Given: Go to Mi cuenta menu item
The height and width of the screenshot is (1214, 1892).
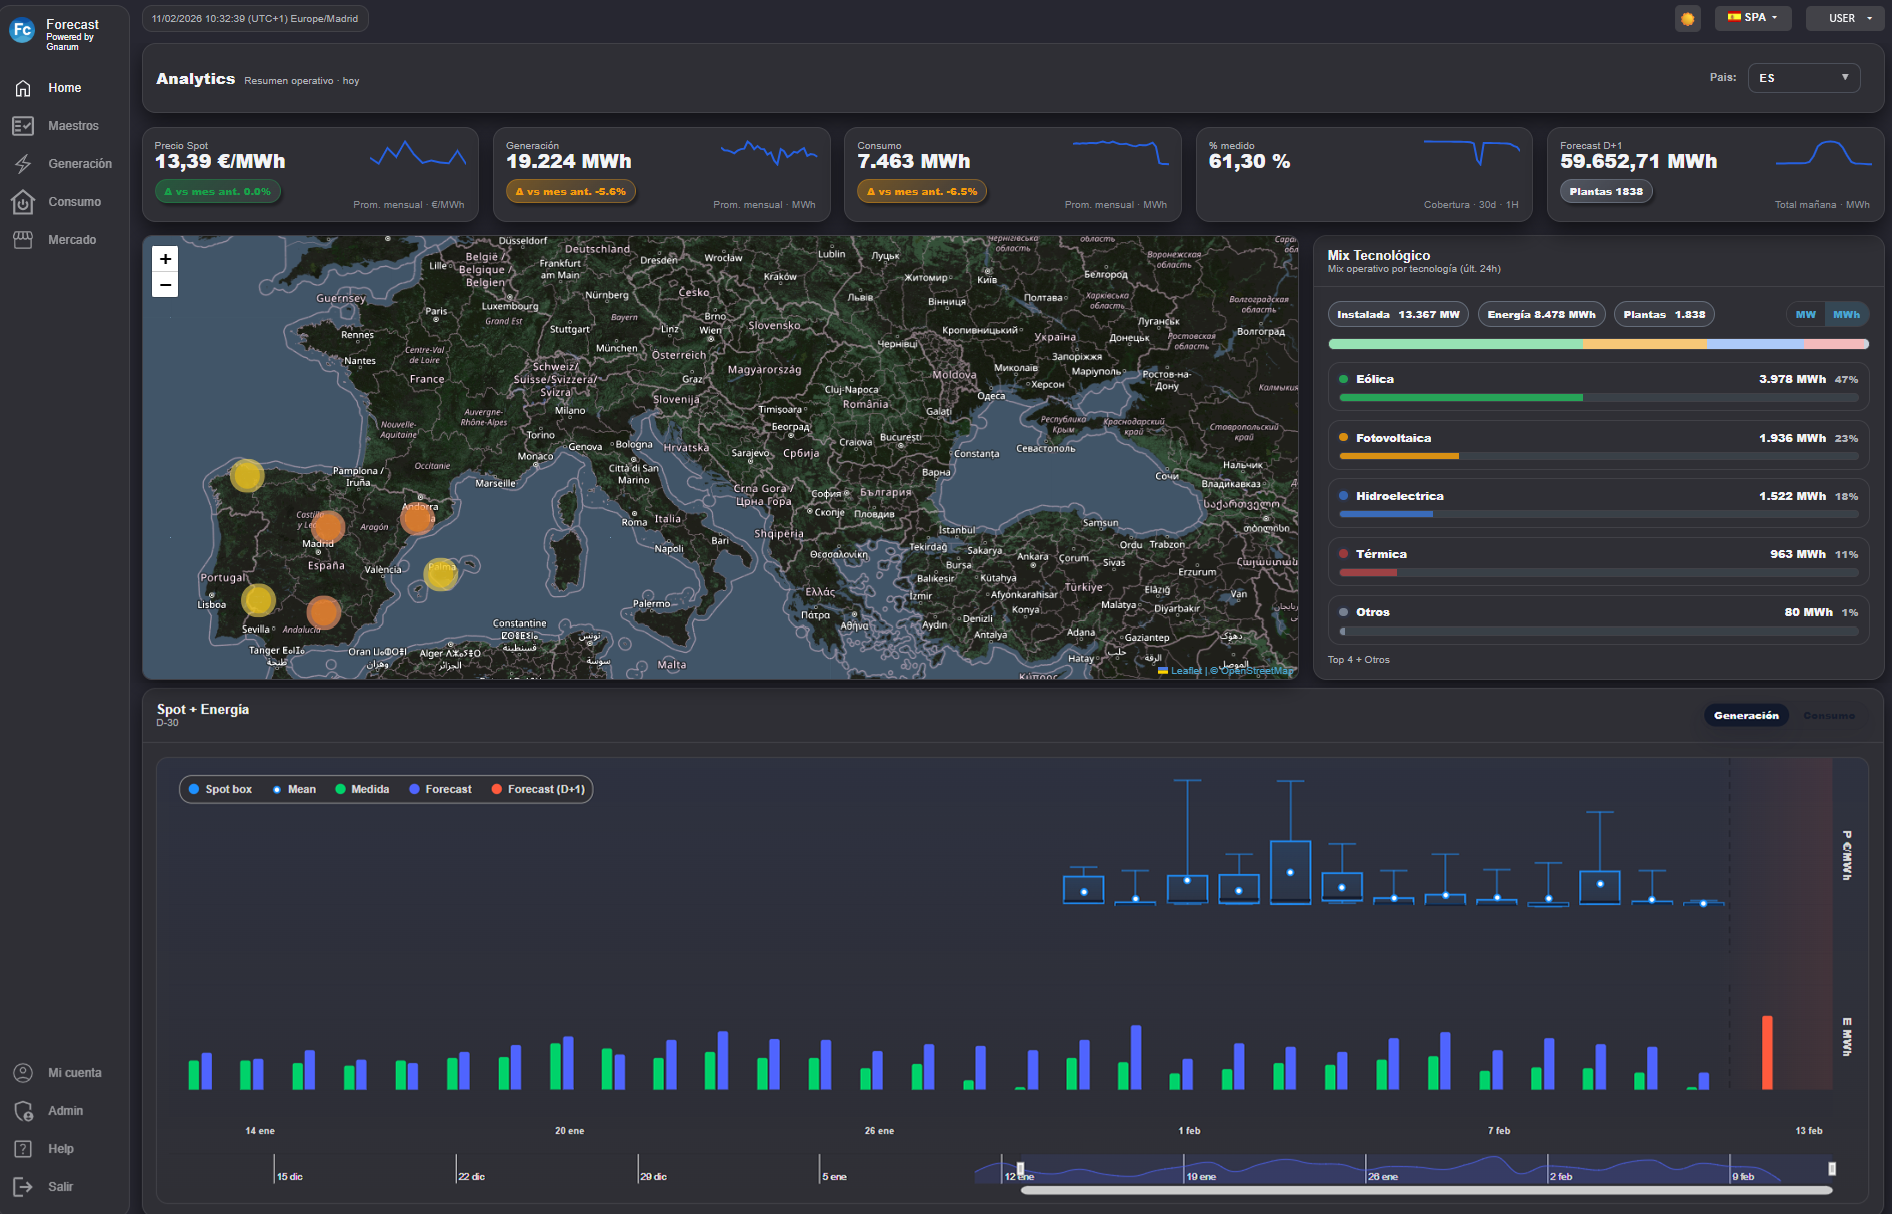Looking at the screenshot, I should click(x=74, y=1073).
